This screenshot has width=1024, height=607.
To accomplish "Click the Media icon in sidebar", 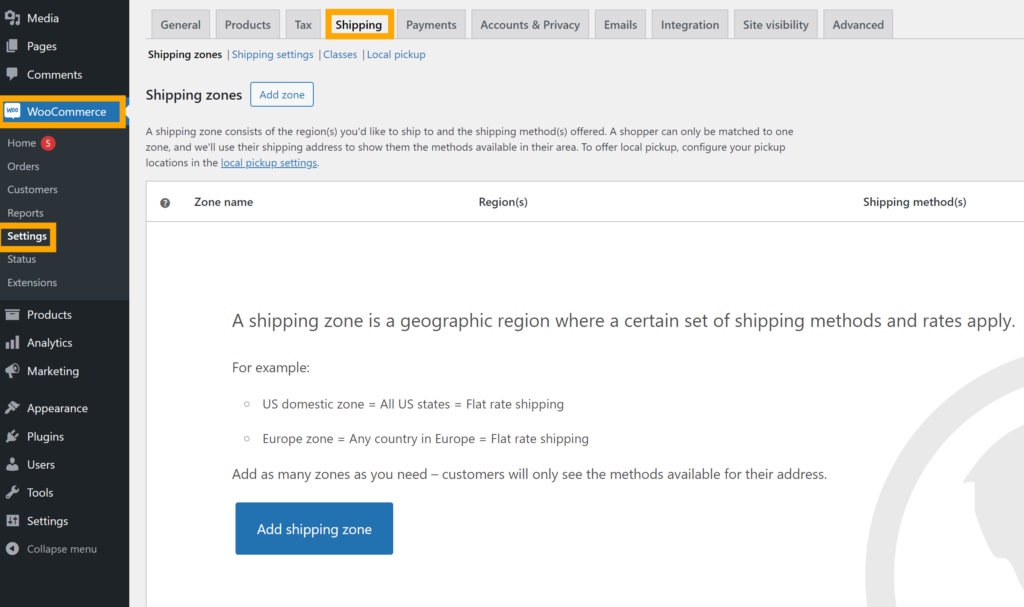I will pos(12,18).
